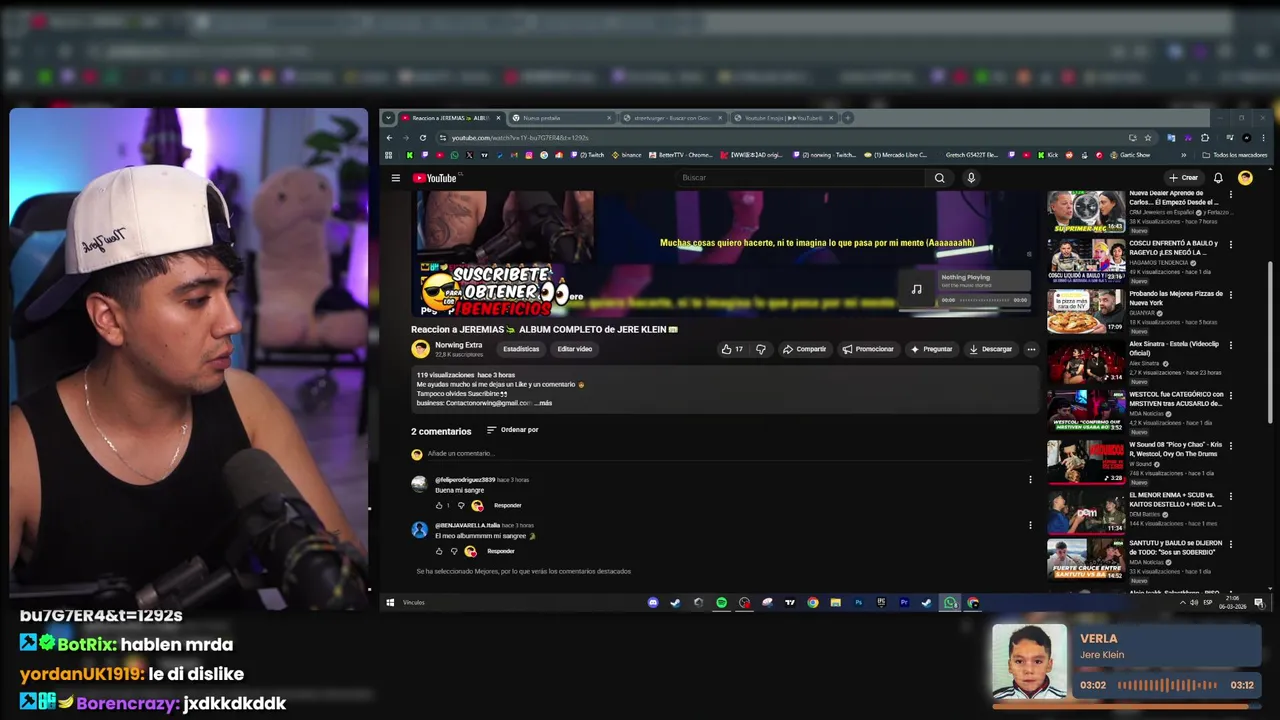Open the Alex Sinatra Estela video thumbnail
Screen dimensions: 1280x720
(x=1085, y=361)
